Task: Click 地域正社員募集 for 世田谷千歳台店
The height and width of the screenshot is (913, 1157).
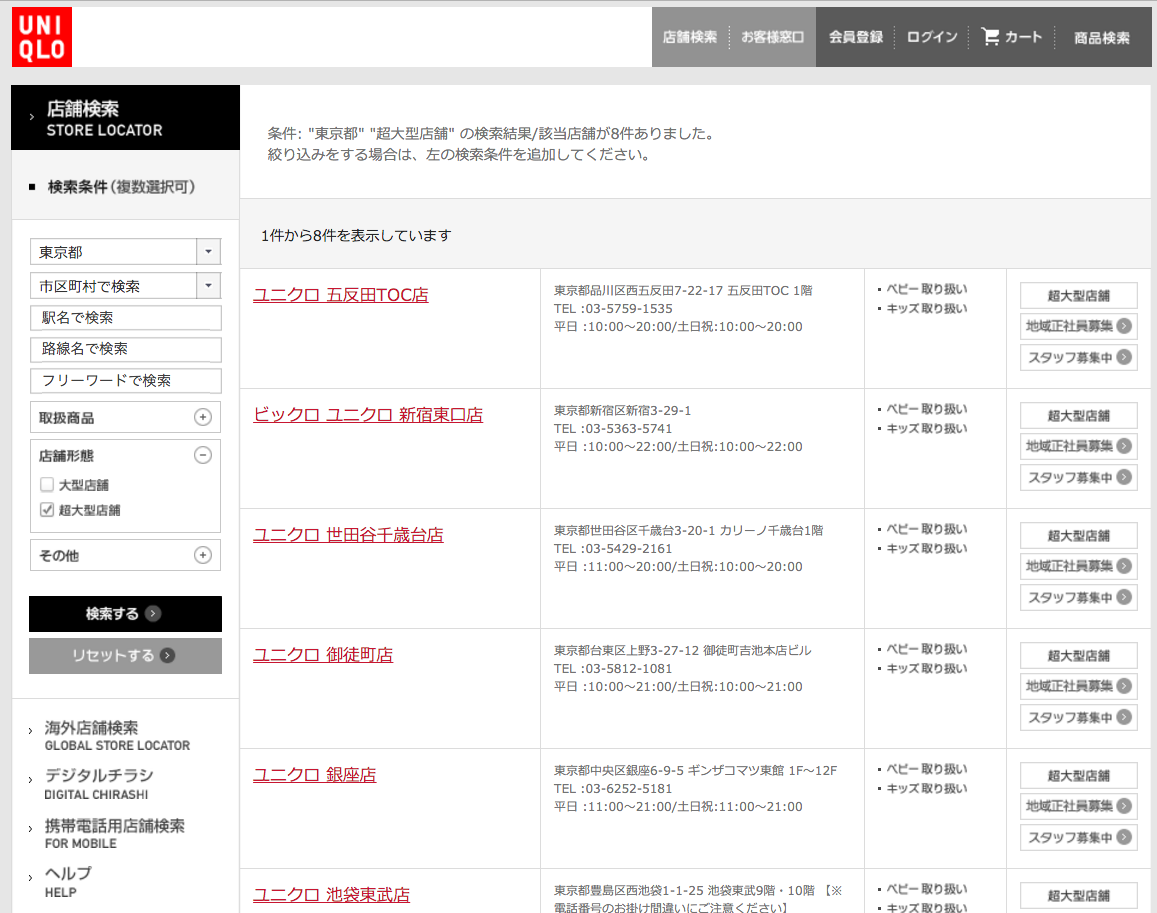Action: pyautogui.click(x=1079, y=566)
